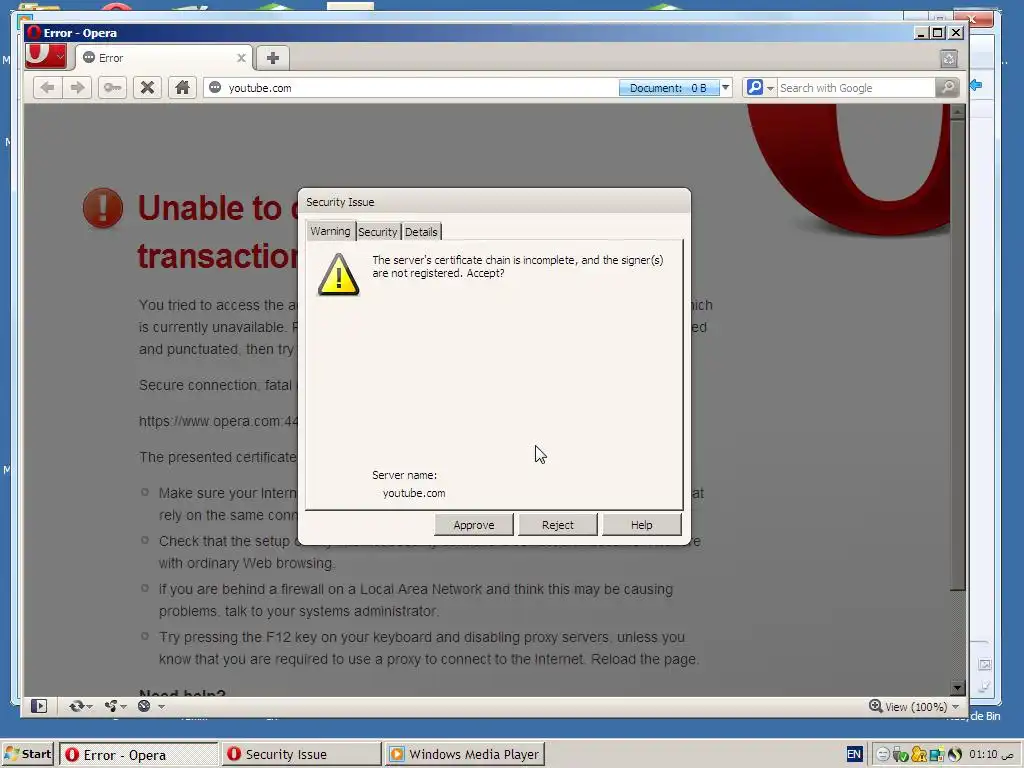Go to the home page icon
The width and height of the screenshot is (1024, 768).
[x=182, y=88]
